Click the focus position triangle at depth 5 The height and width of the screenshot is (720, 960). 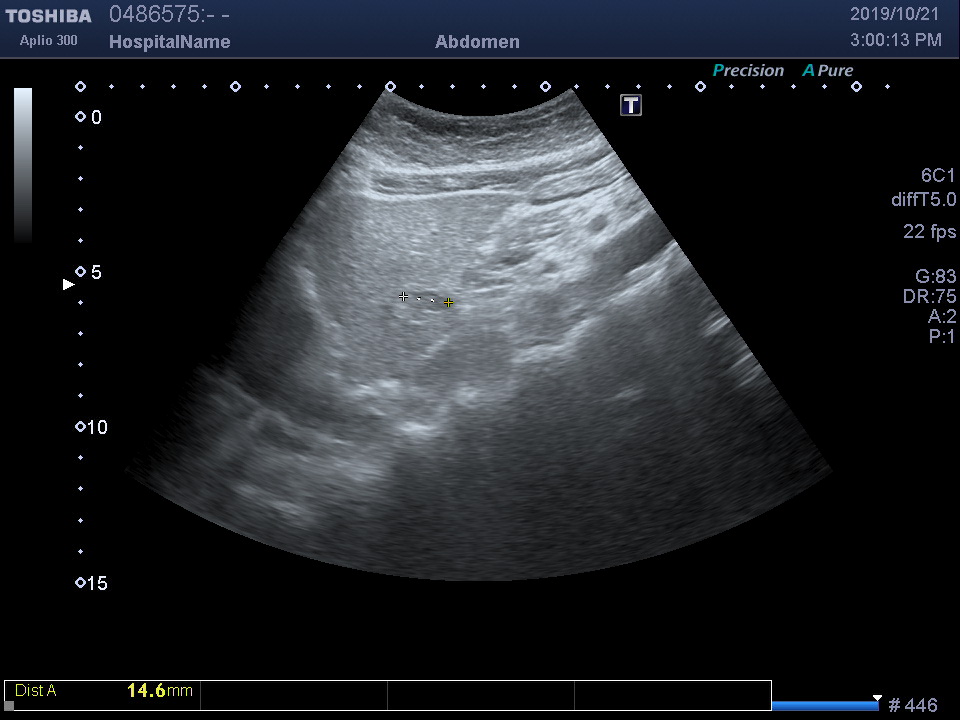click(69, 284)
